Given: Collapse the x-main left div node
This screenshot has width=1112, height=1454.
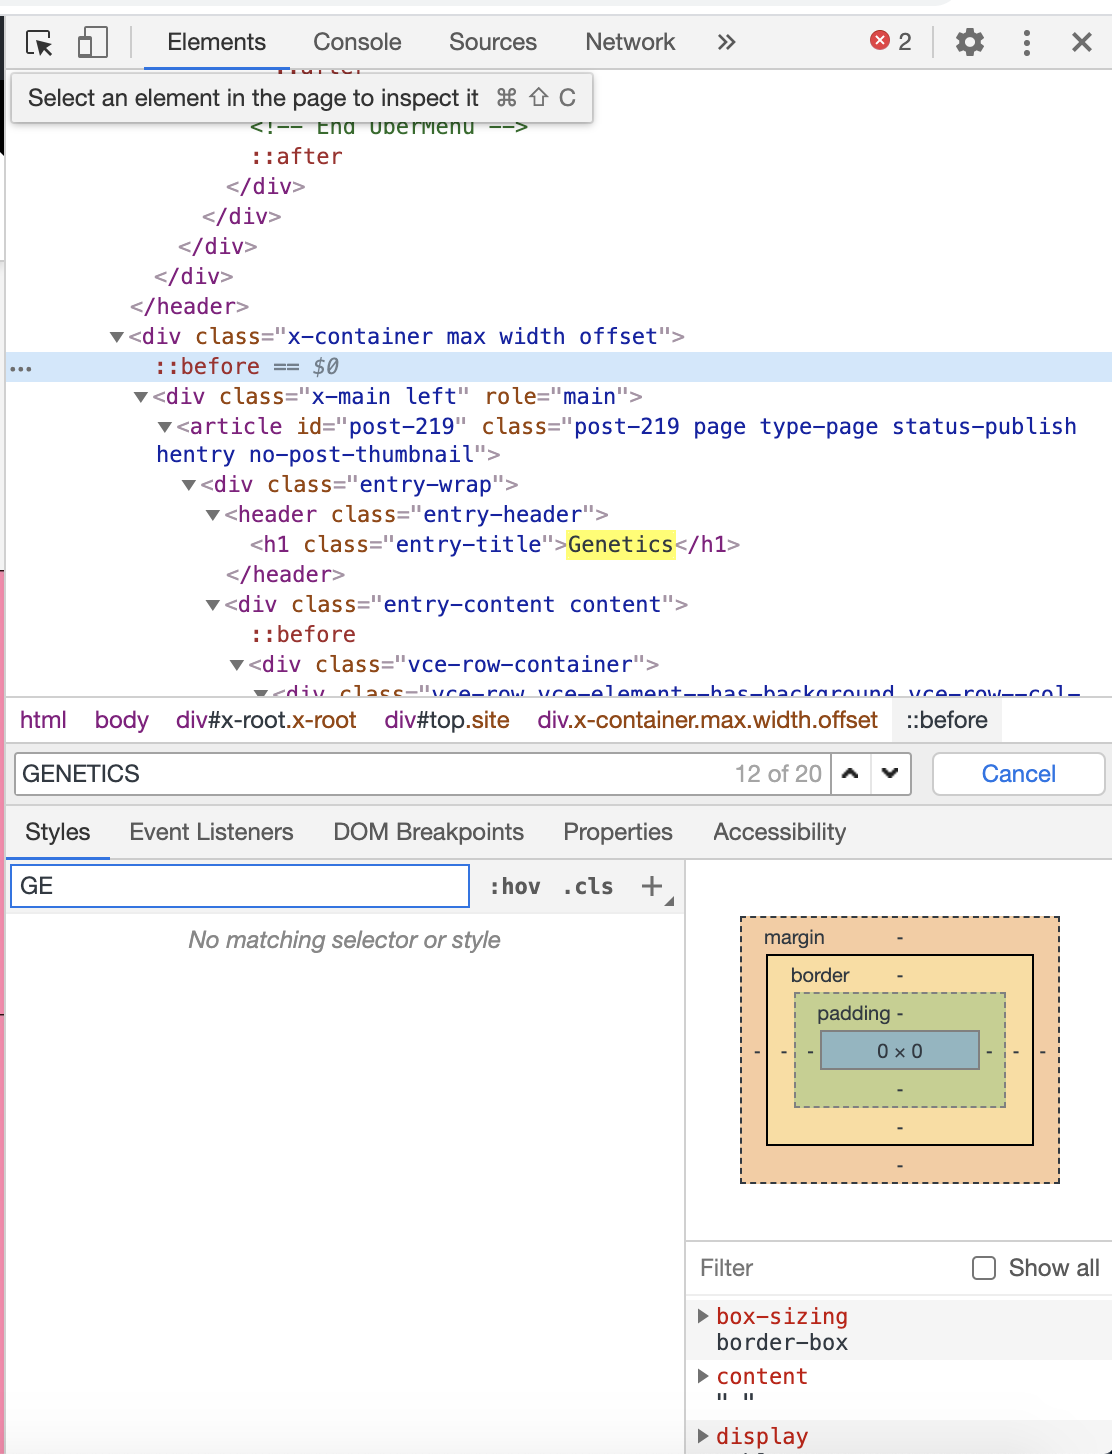Looking at the screenshot, I should coord(141,397).
